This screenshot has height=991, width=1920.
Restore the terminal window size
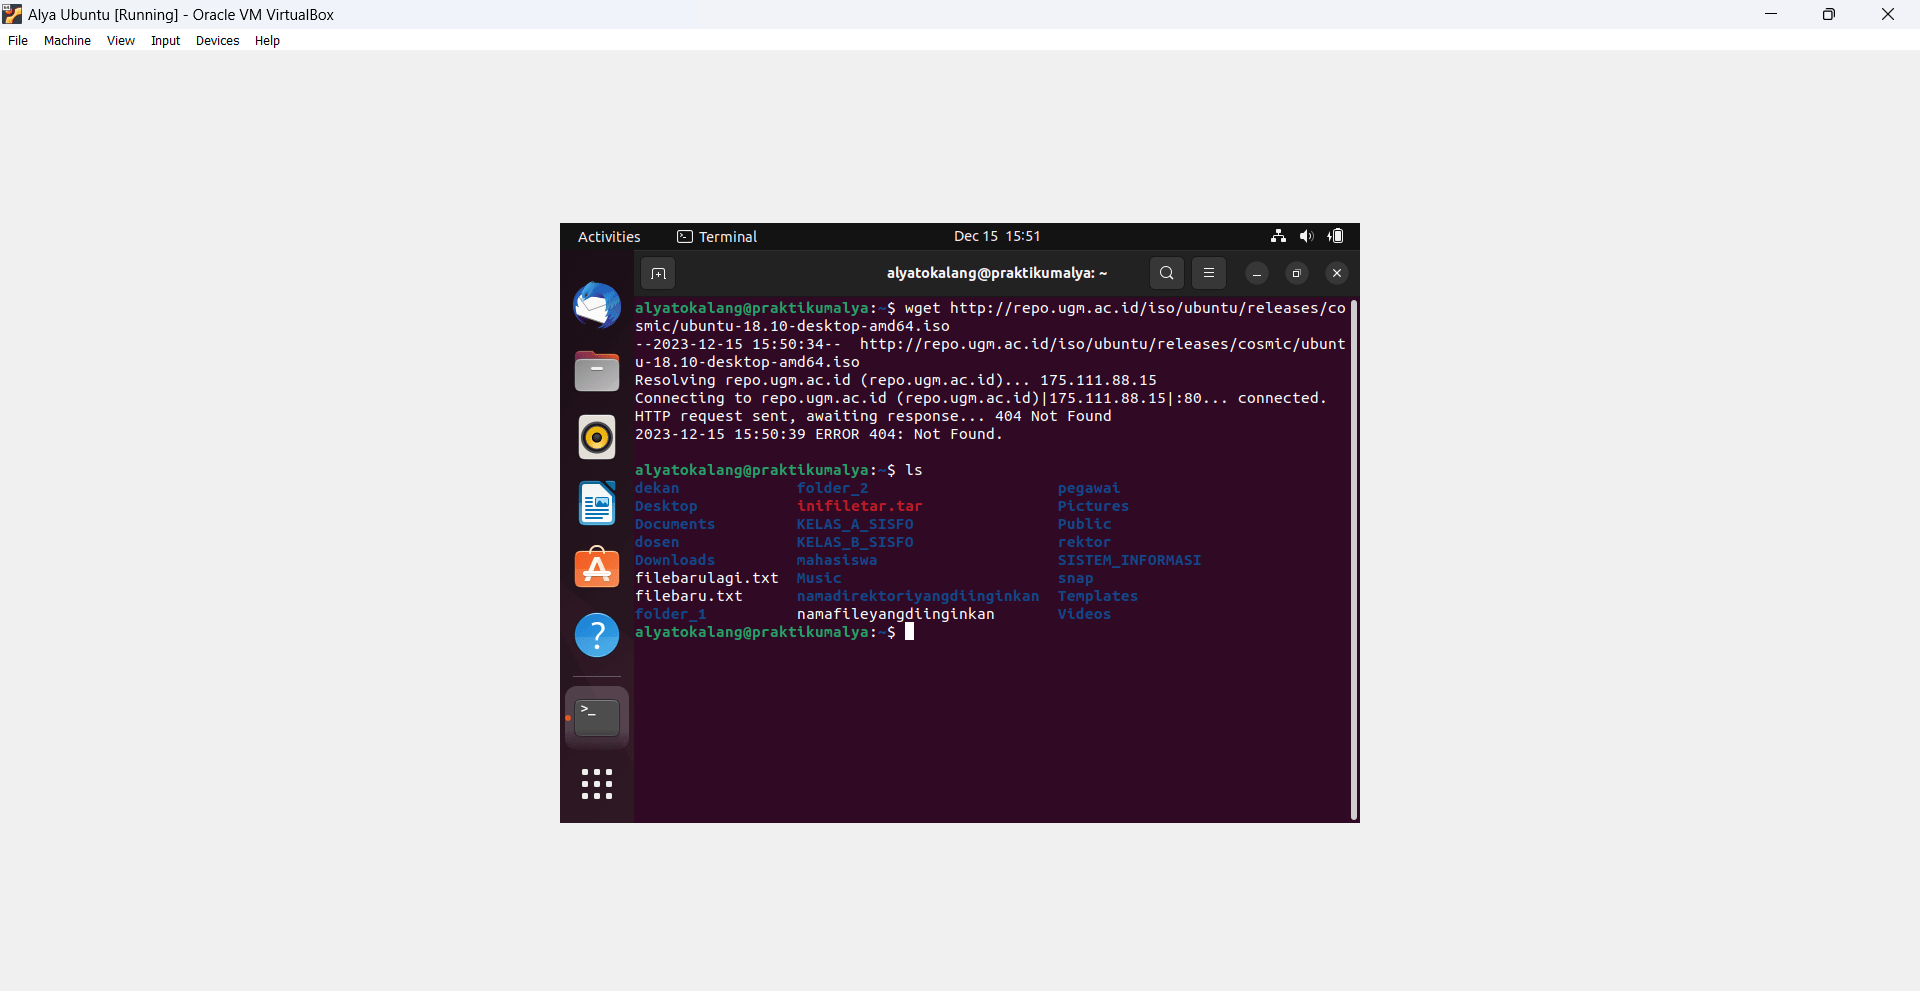[1297, 273]
